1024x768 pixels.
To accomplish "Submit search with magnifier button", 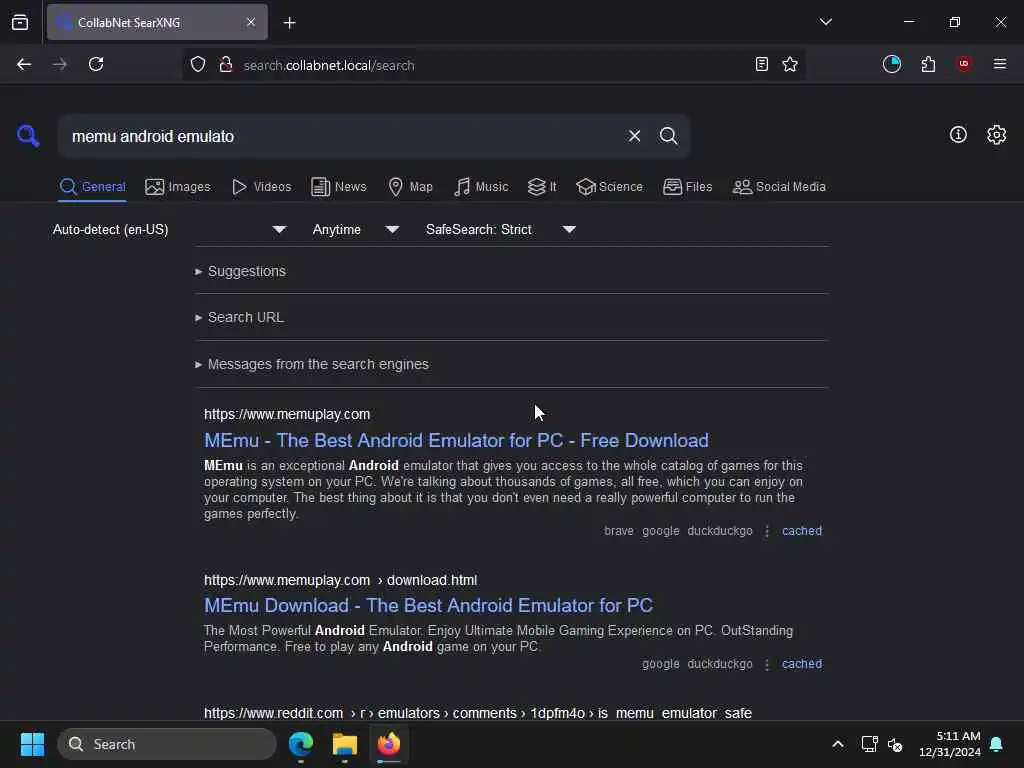I will tap(669, 136).
